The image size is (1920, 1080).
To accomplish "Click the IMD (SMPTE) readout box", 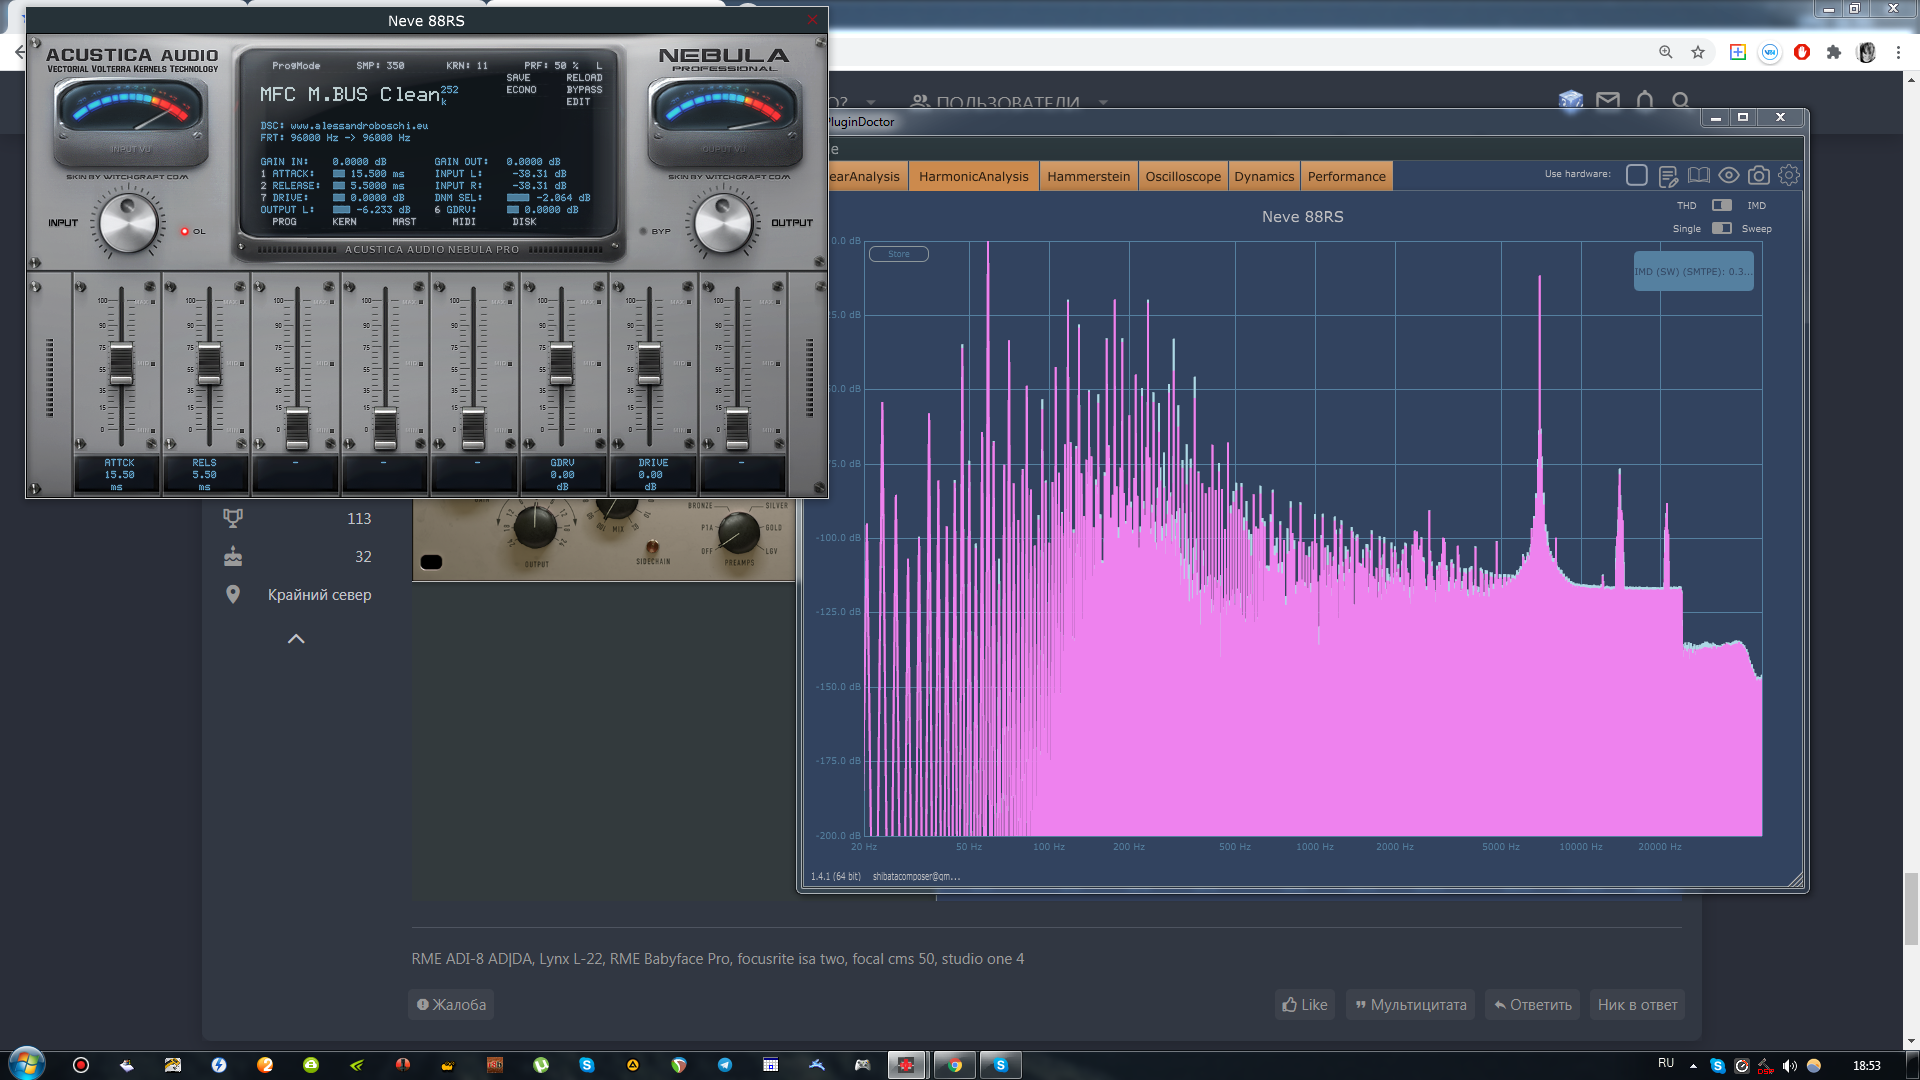I will point(1693,271).
